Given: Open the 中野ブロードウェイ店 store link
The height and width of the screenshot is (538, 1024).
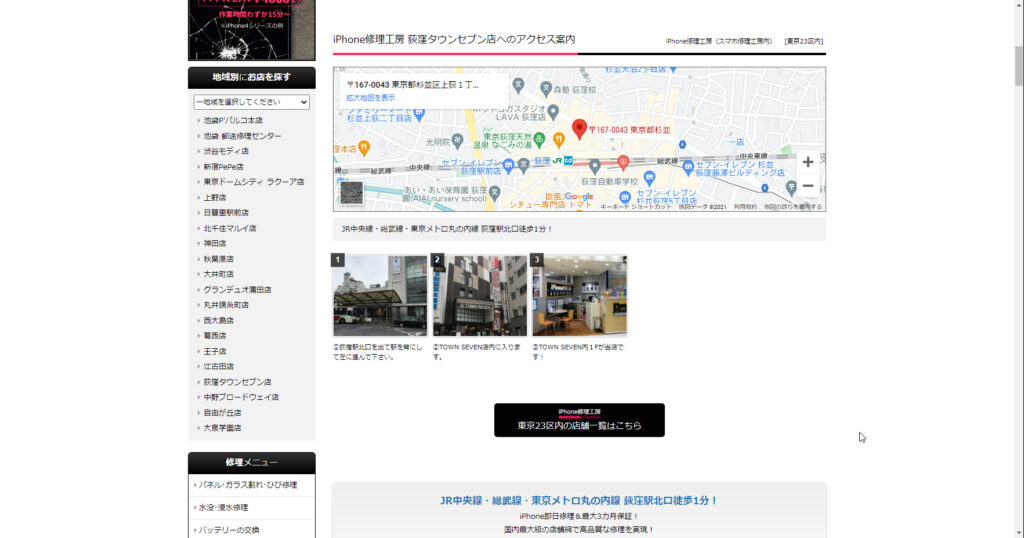Looking at the screenshot, I should 241,397.
